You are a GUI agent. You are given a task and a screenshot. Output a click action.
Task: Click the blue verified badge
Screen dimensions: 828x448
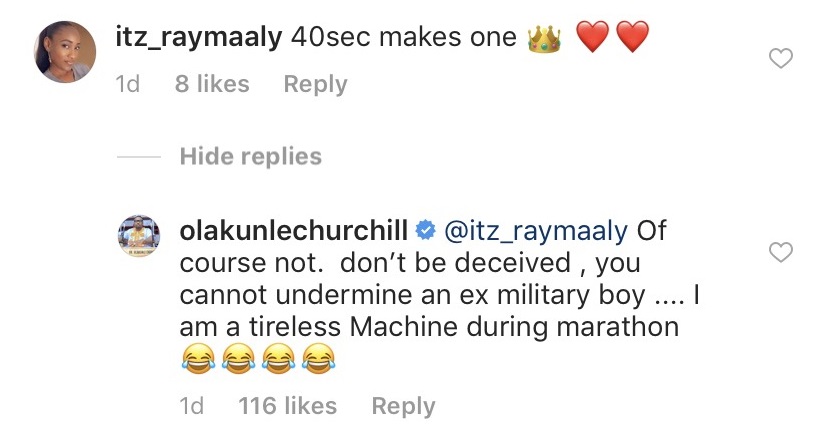click(x=424, y=232)
